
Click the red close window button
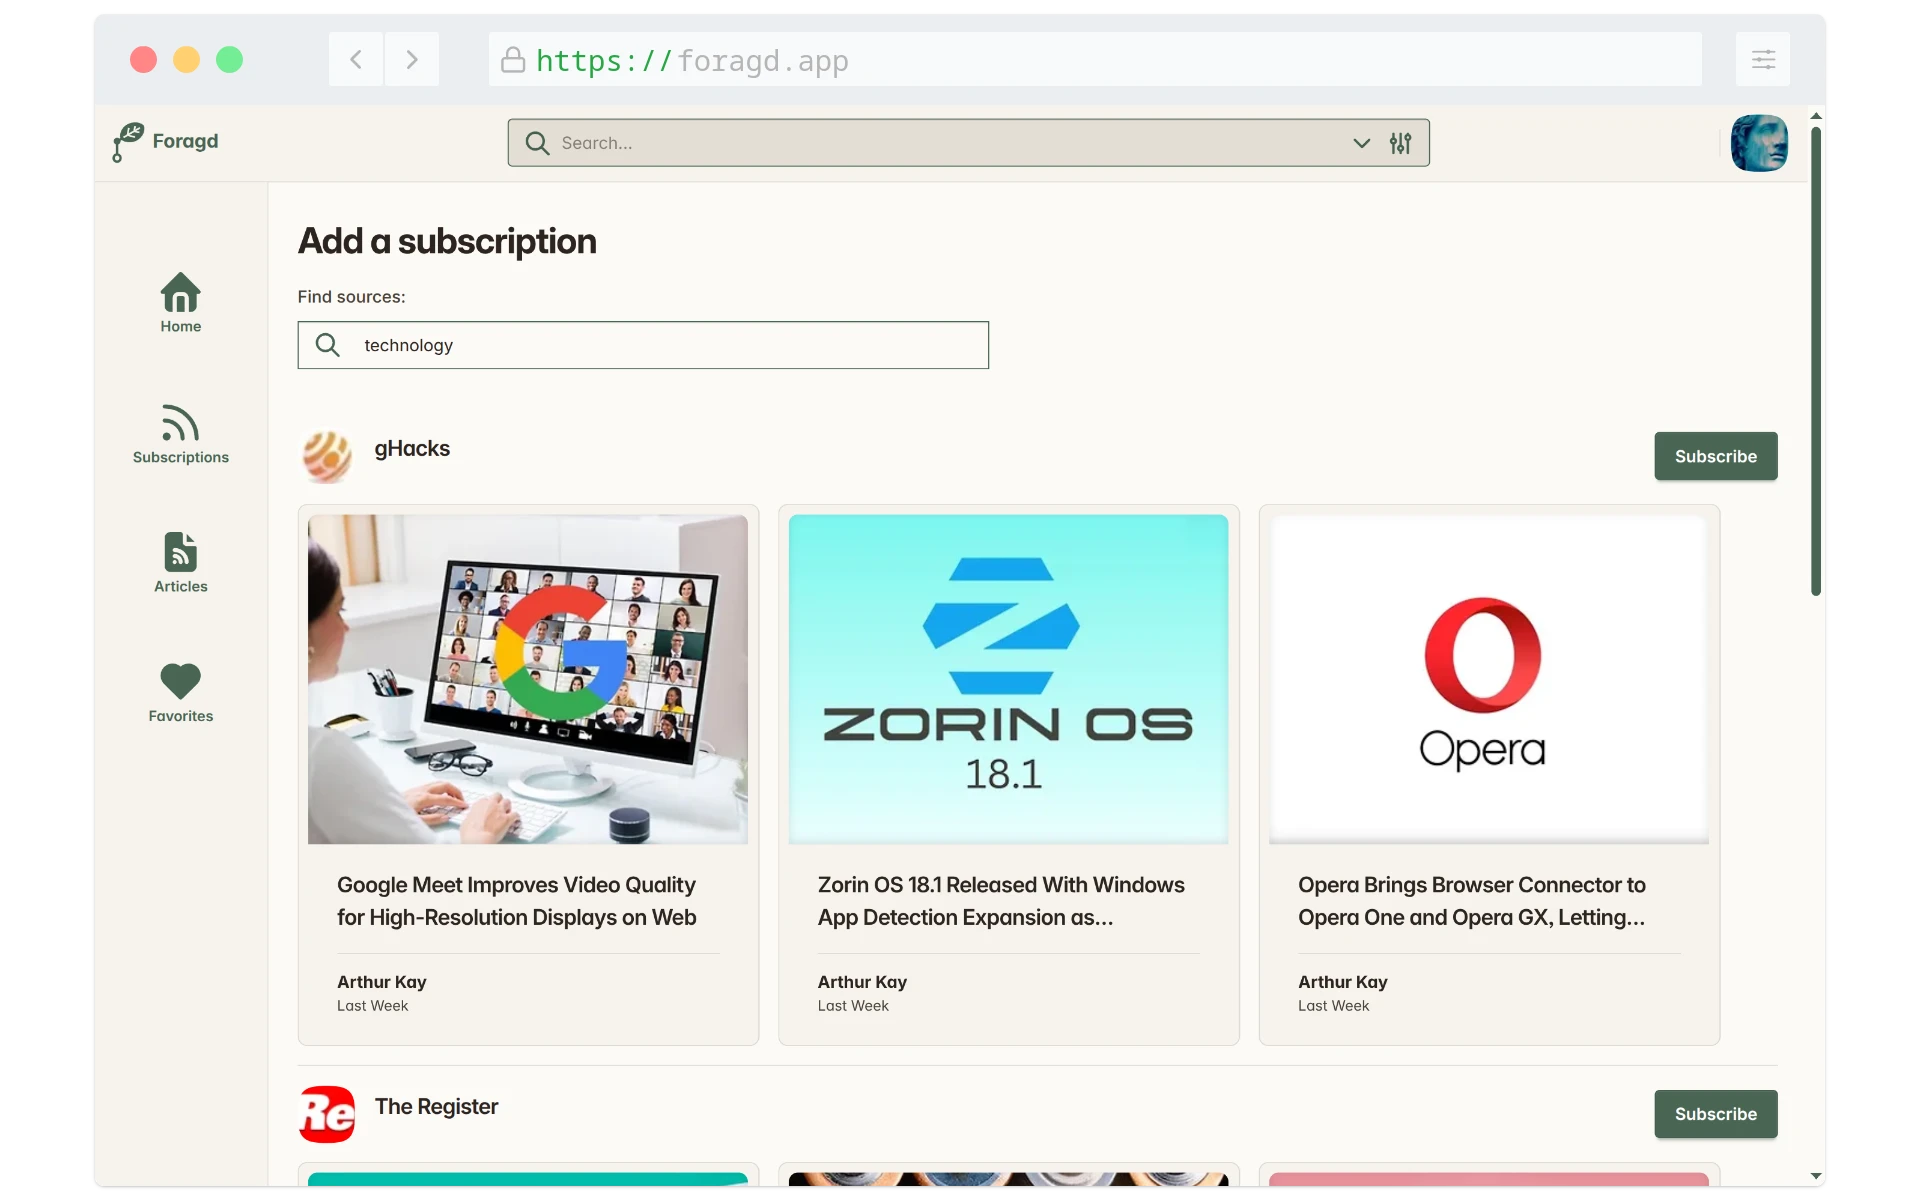[x=143, y=59]
